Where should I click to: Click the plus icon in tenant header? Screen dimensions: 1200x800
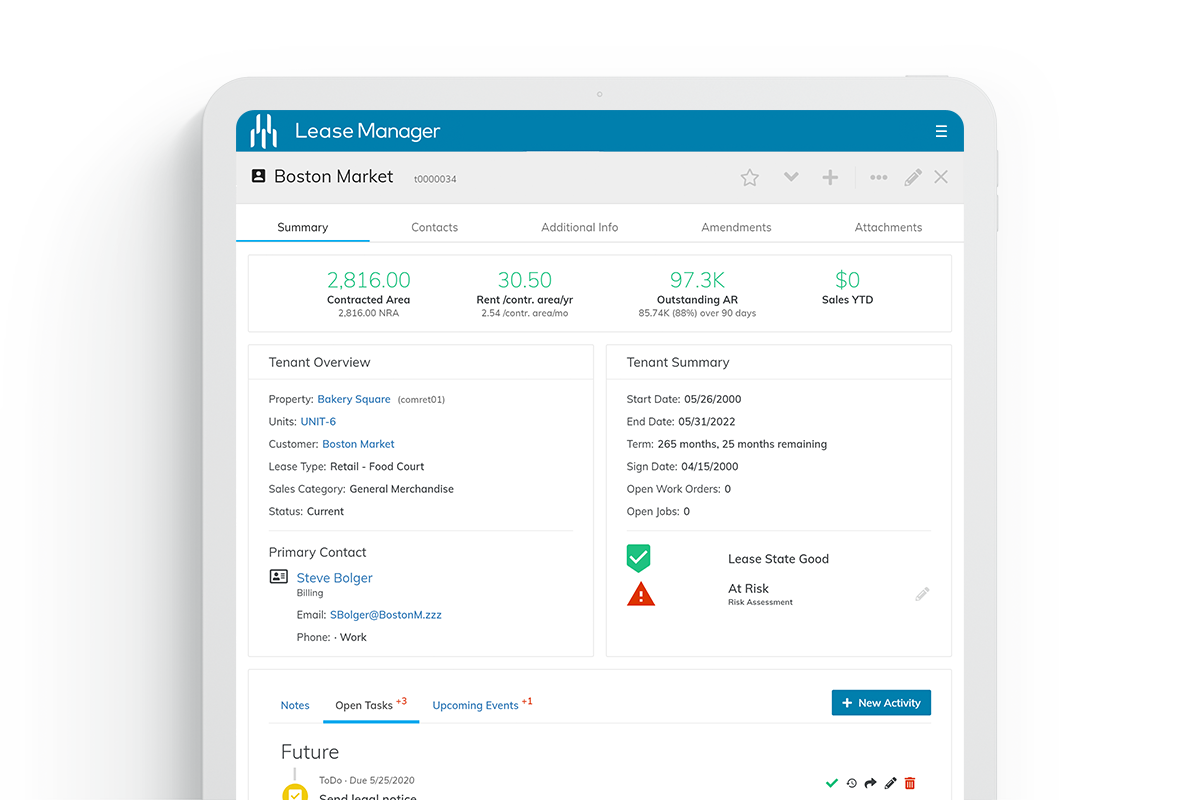point(830,177)
